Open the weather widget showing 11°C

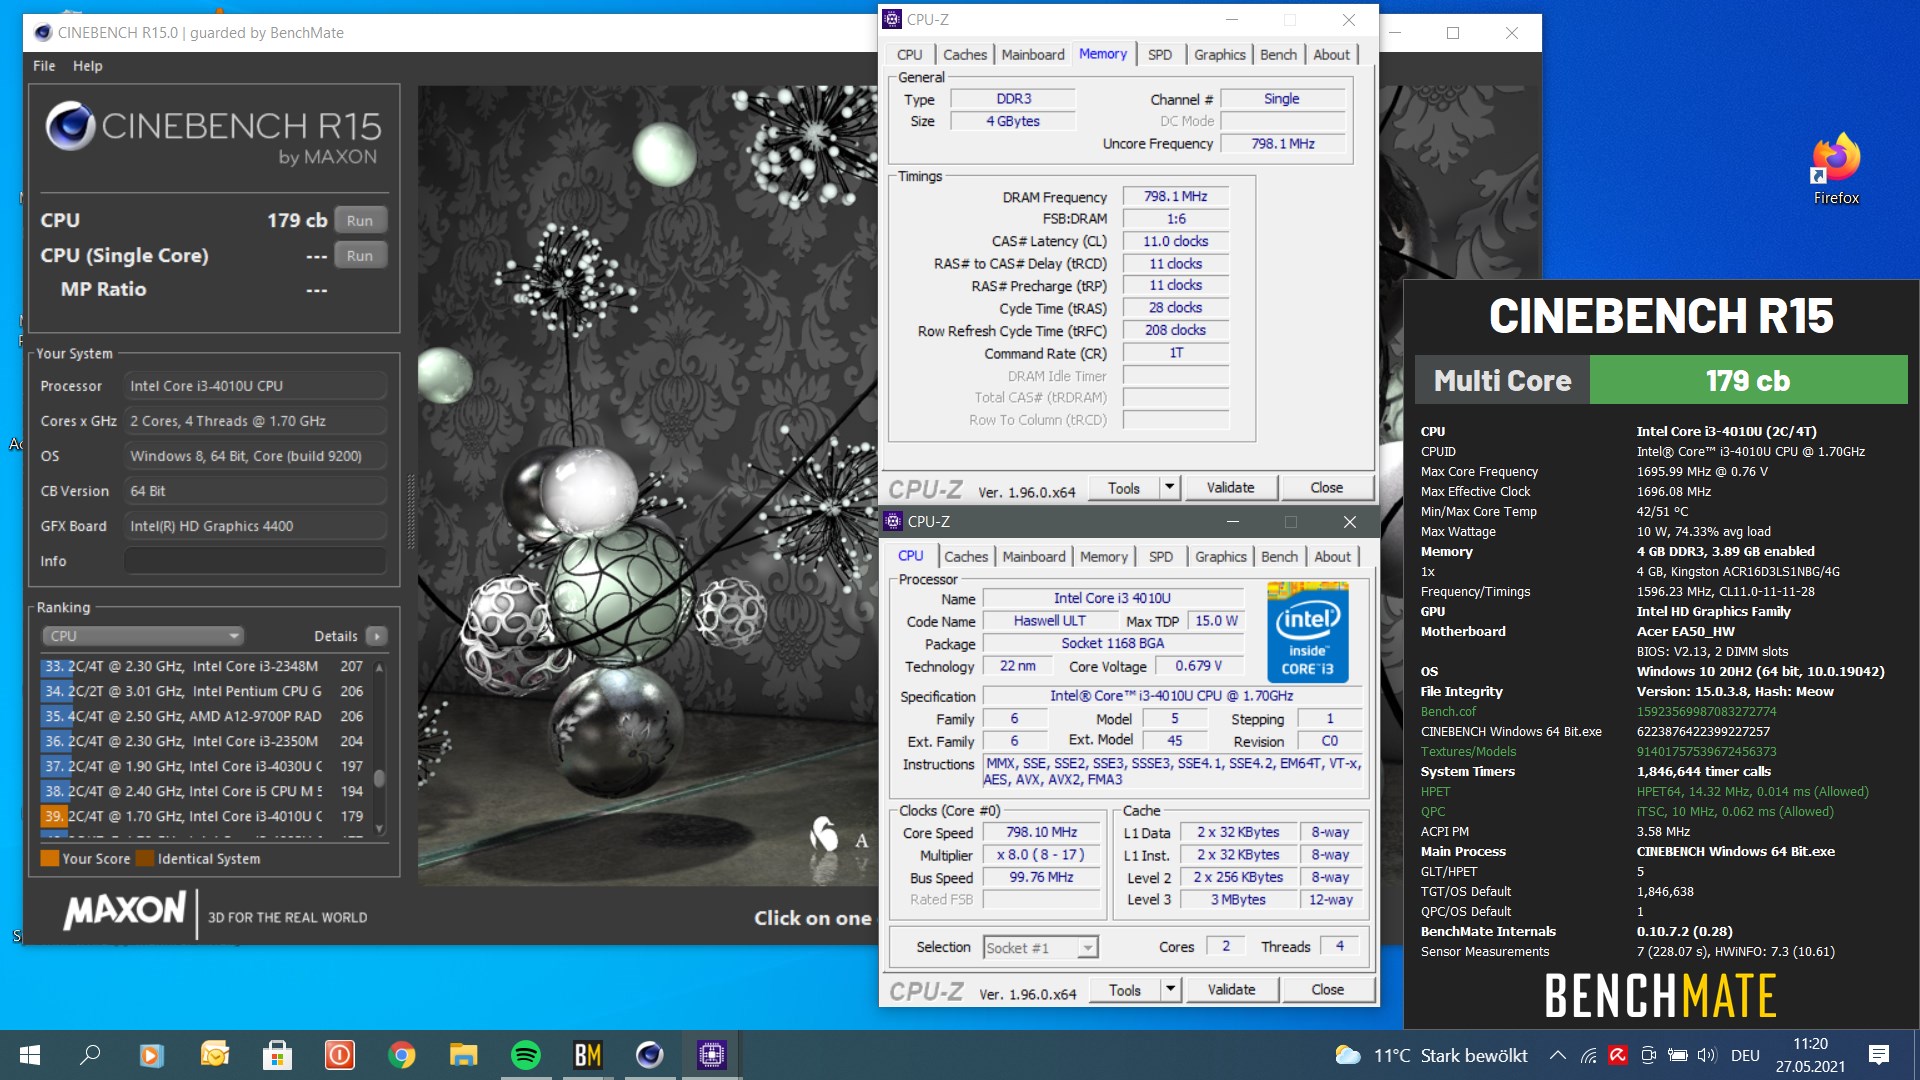(1431, 1055)
